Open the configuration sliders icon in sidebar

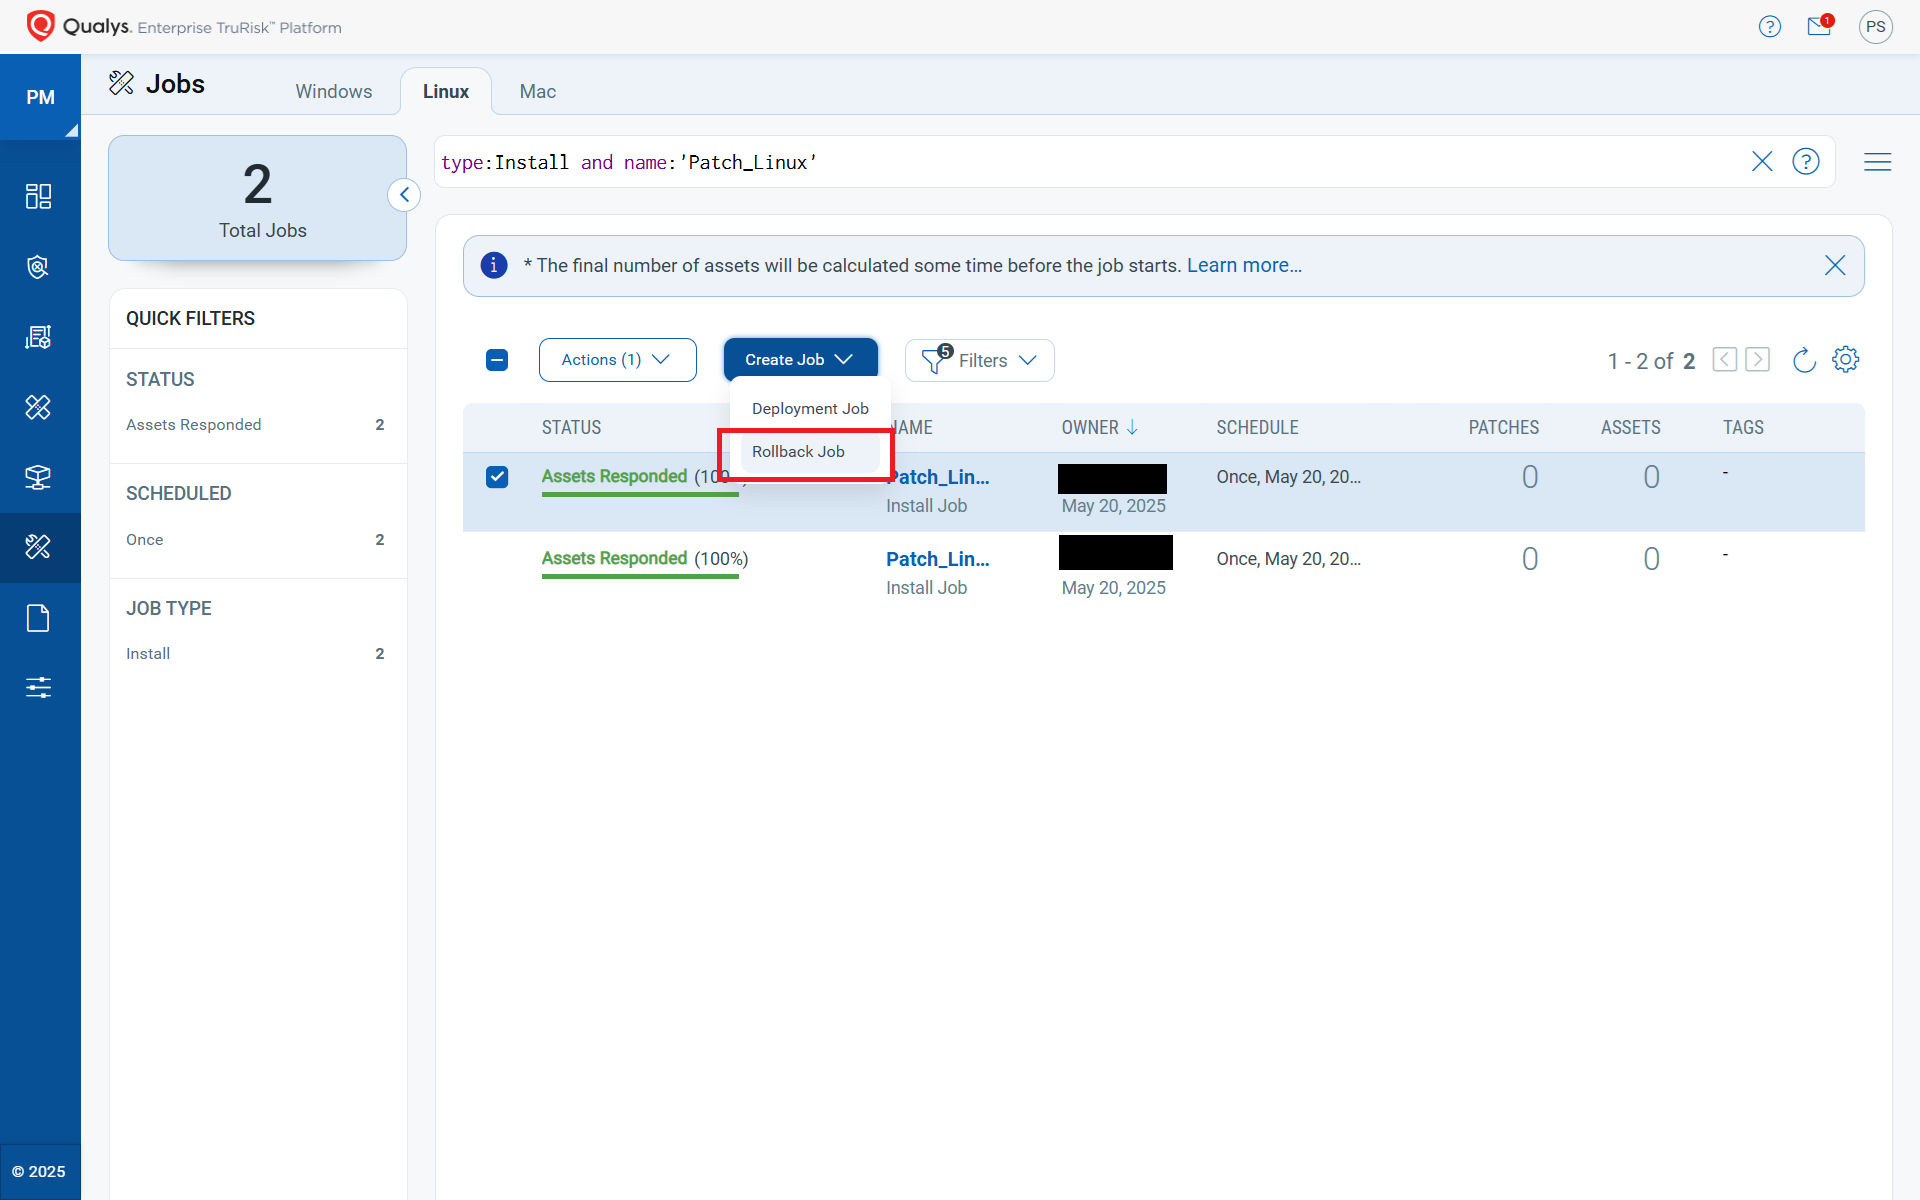38,687
